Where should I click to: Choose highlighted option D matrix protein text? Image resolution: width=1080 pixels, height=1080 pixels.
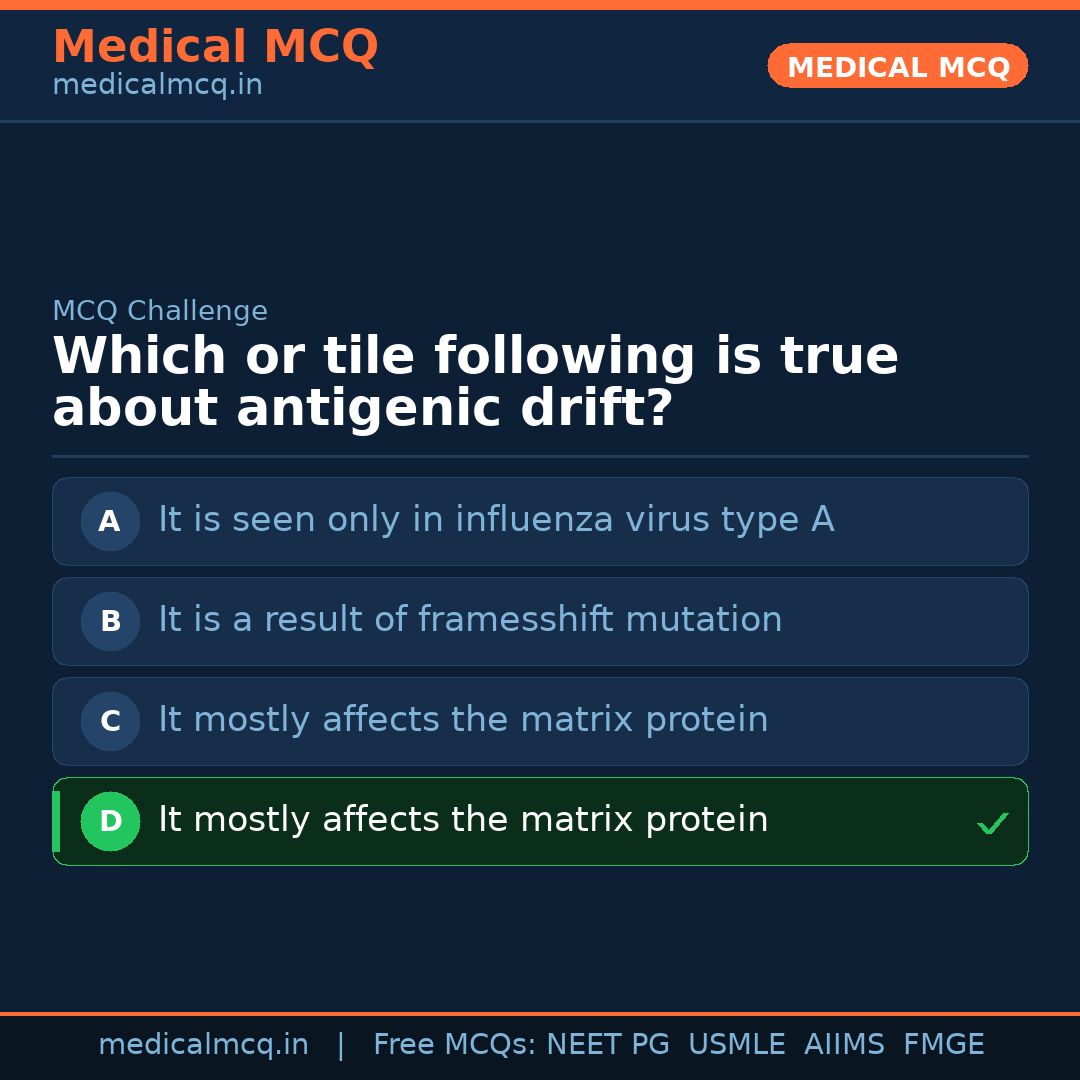(463, 820)
